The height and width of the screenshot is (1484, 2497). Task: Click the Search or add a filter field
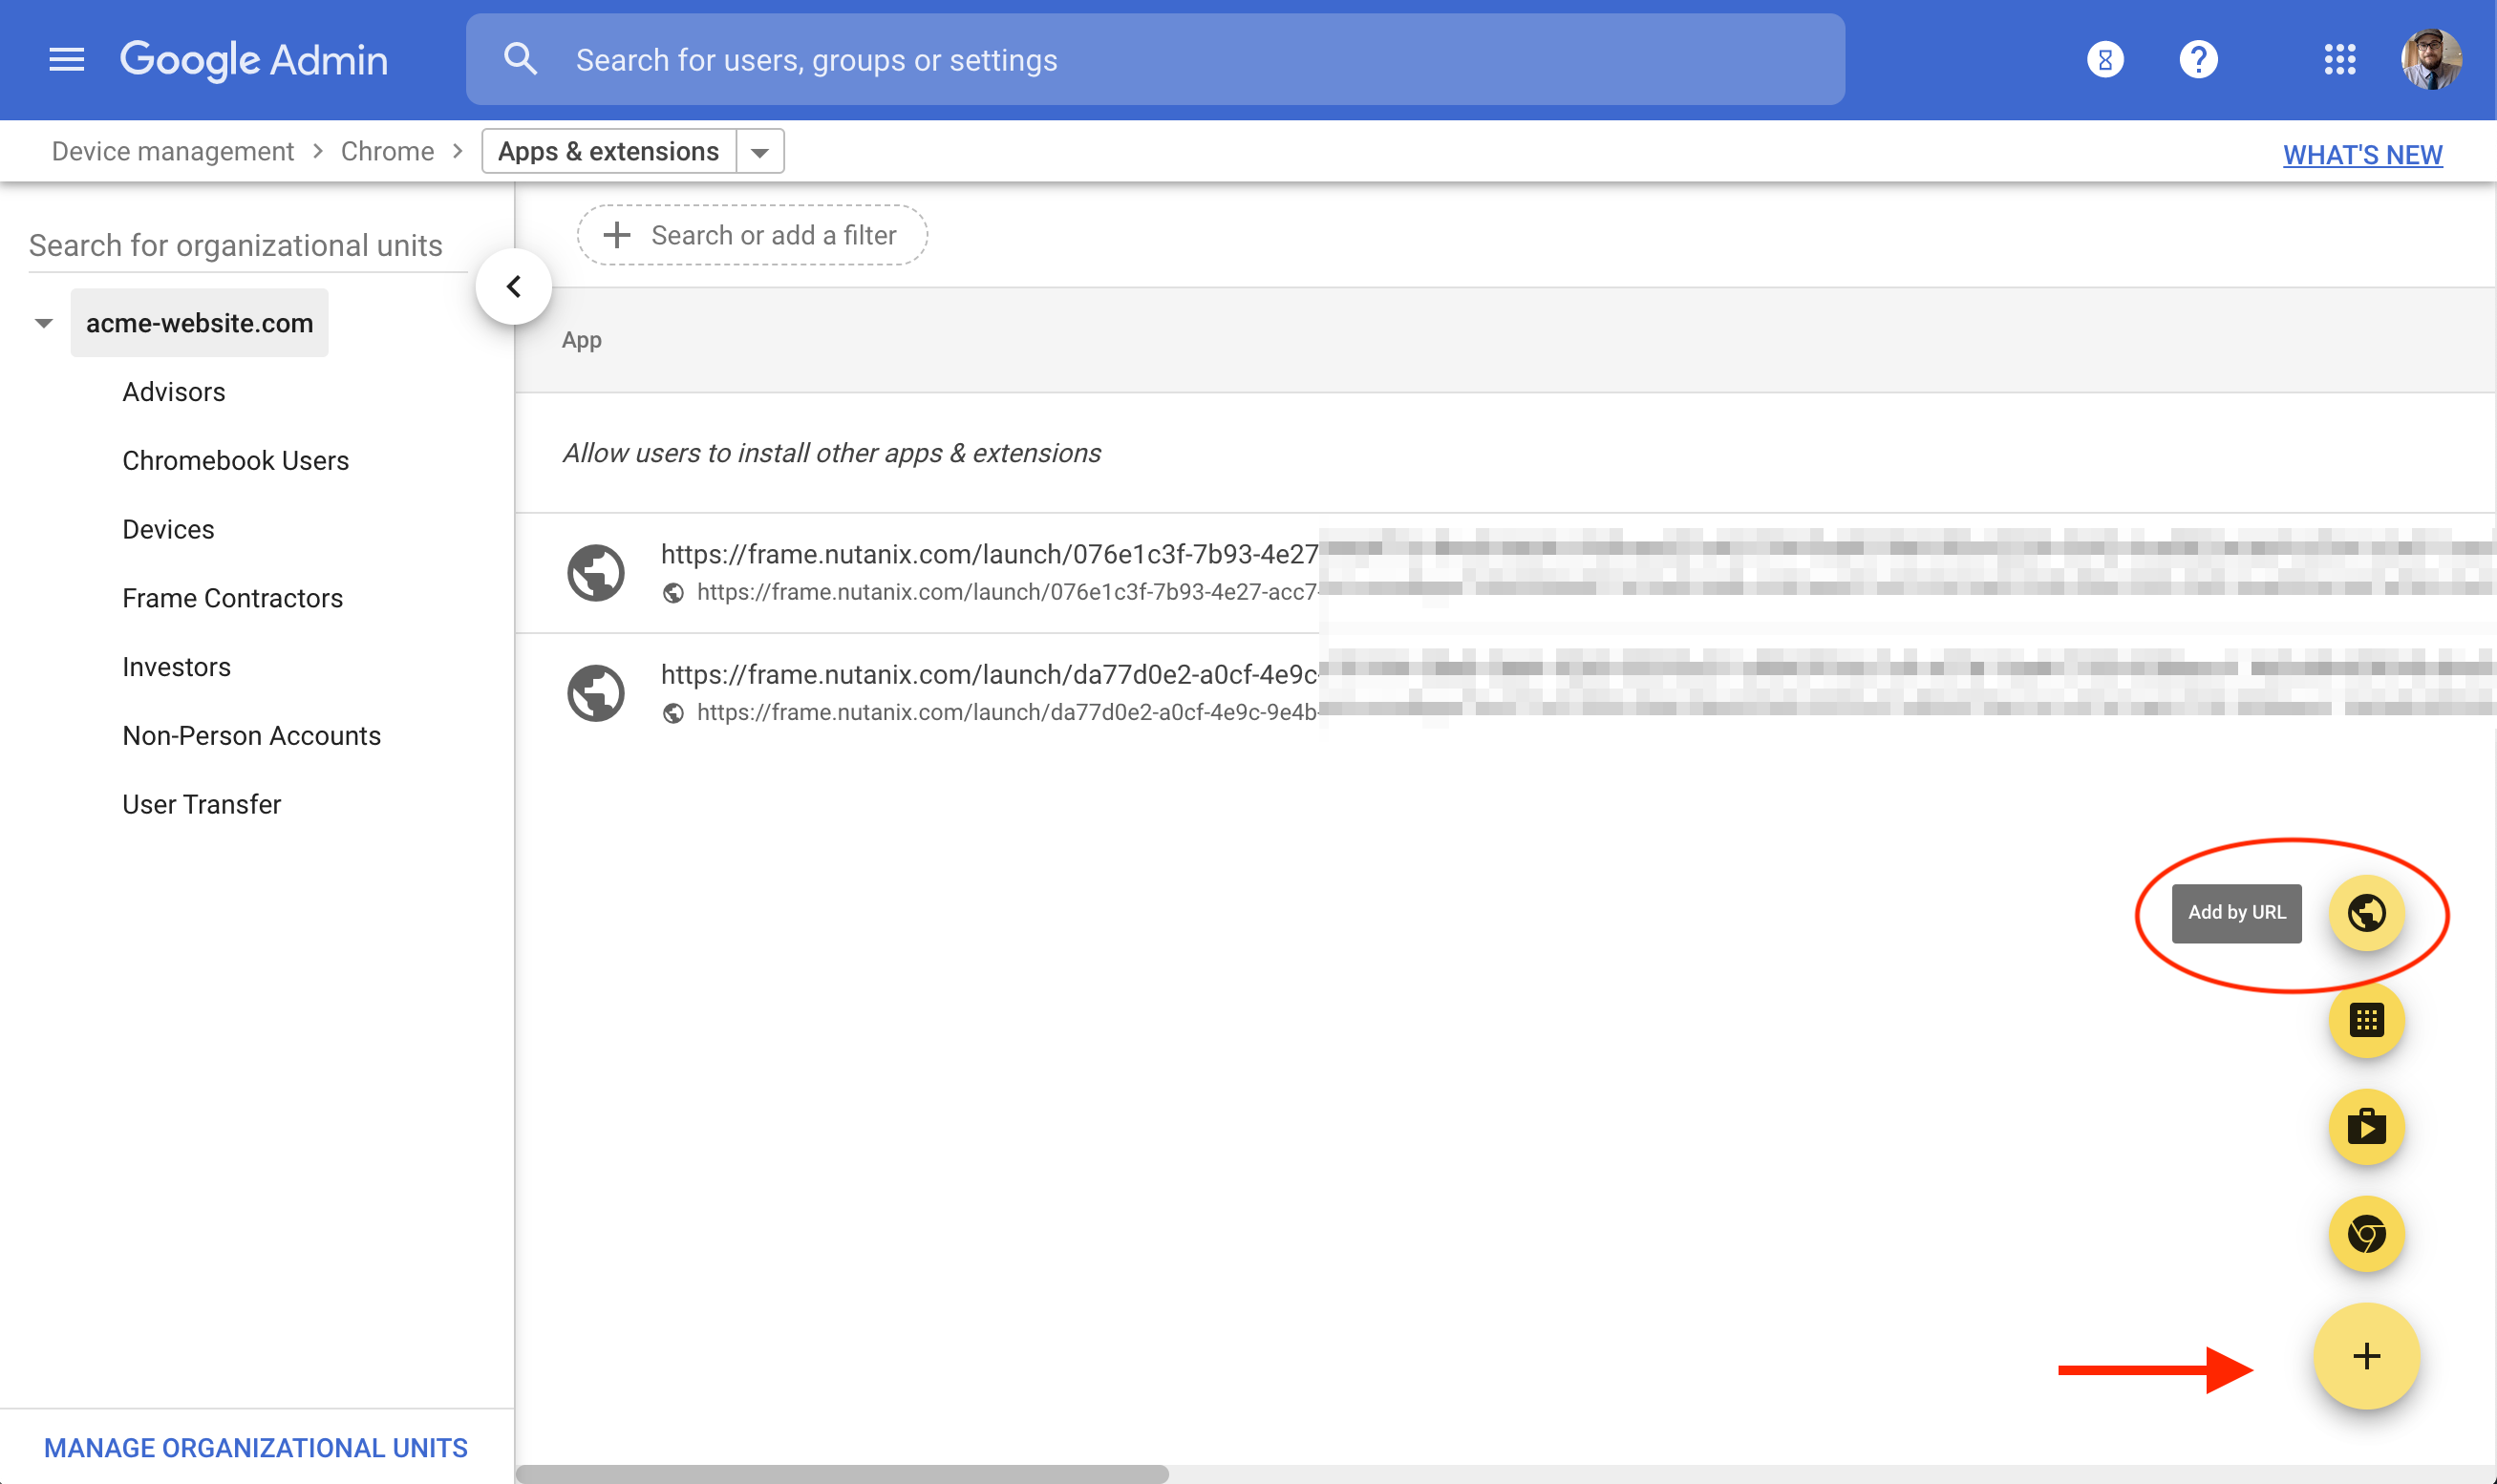point(752,236)
